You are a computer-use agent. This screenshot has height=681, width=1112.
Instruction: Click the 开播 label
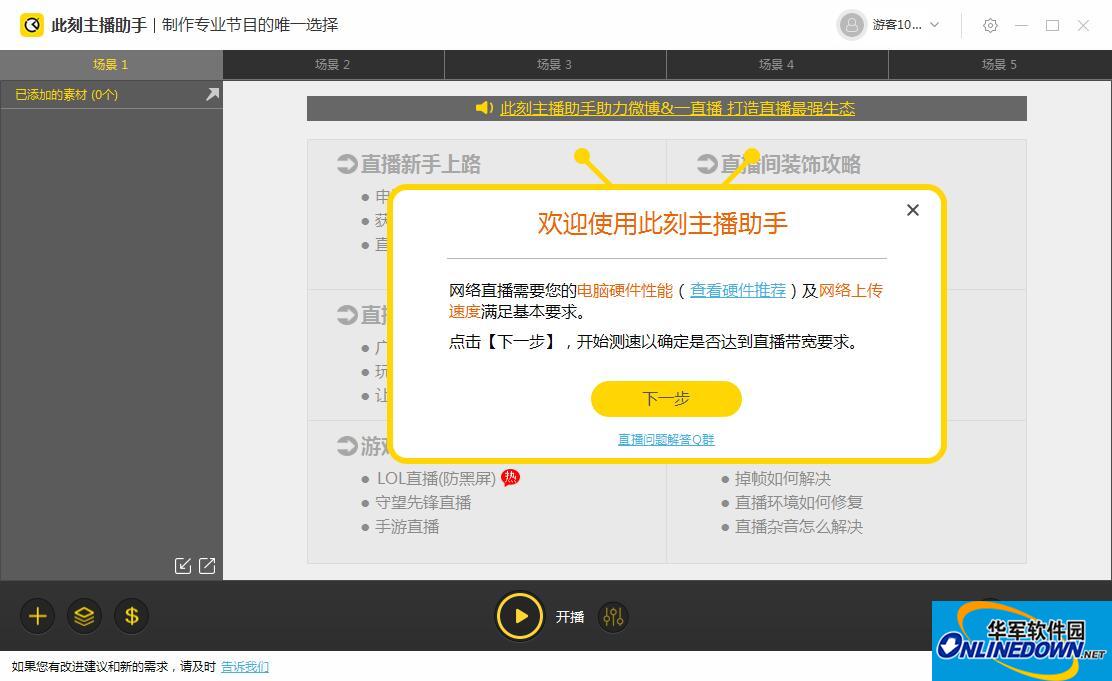tap(570, 617)
